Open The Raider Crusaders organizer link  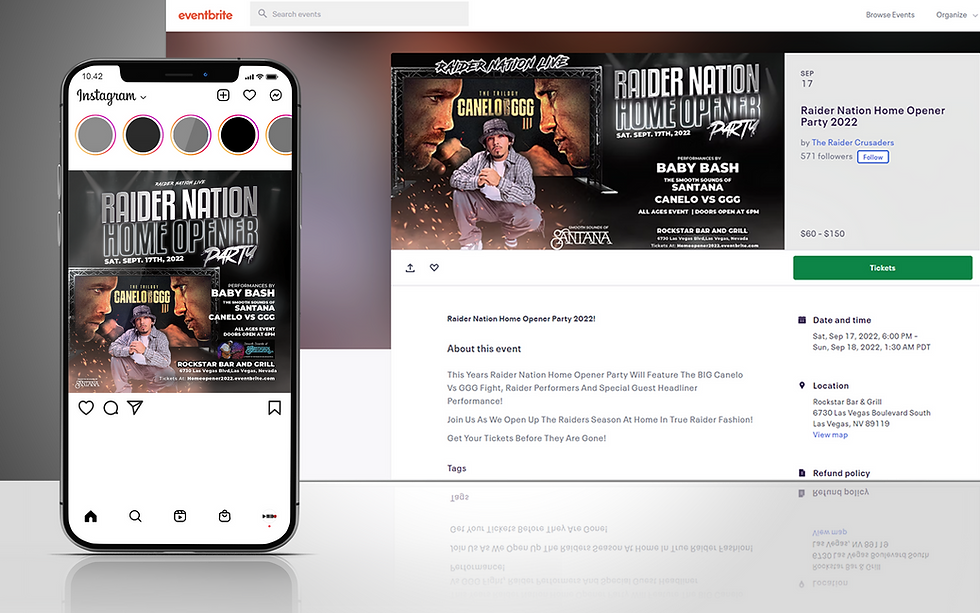(852, 142)
